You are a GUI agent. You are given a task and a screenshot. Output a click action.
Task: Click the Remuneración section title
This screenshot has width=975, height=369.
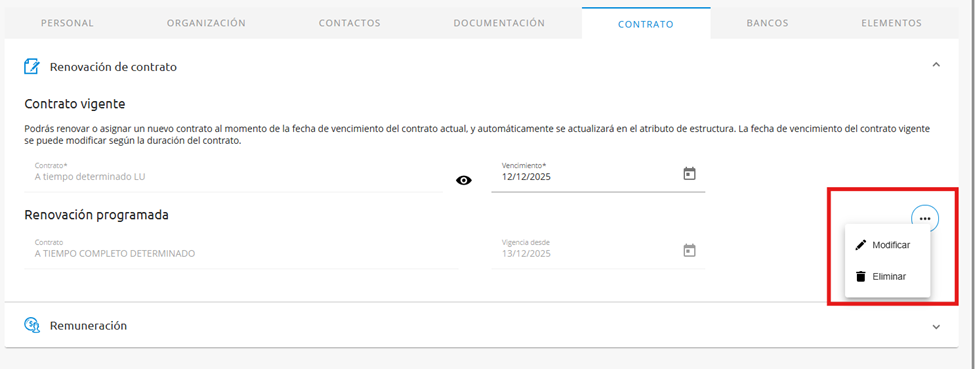tap(88, 325)
